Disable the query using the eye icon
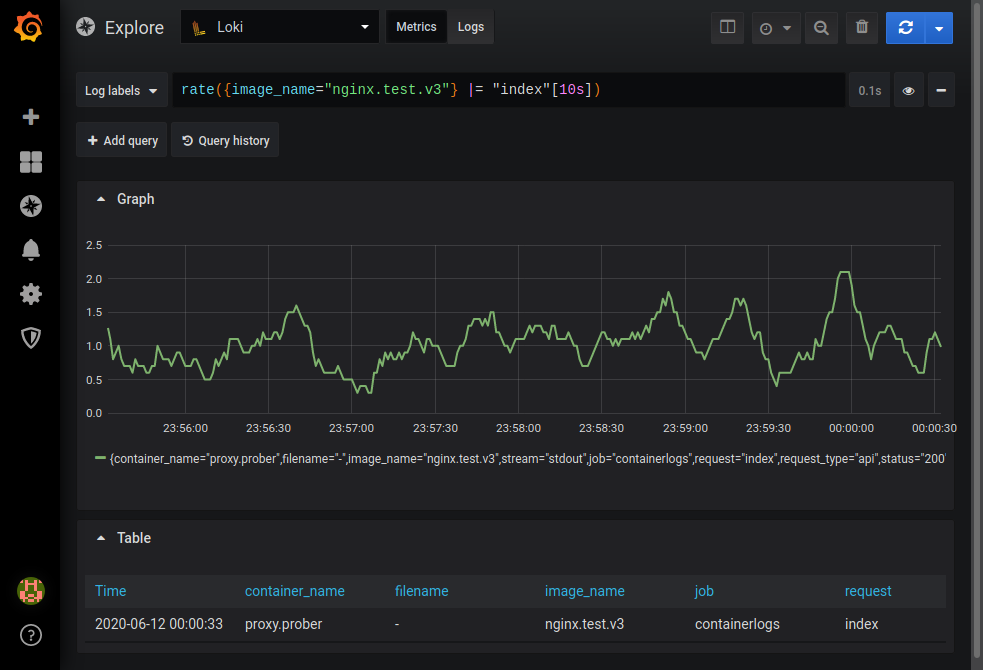Image resolution: width=983 pixels, height=670 pixels. pos(908,90)
